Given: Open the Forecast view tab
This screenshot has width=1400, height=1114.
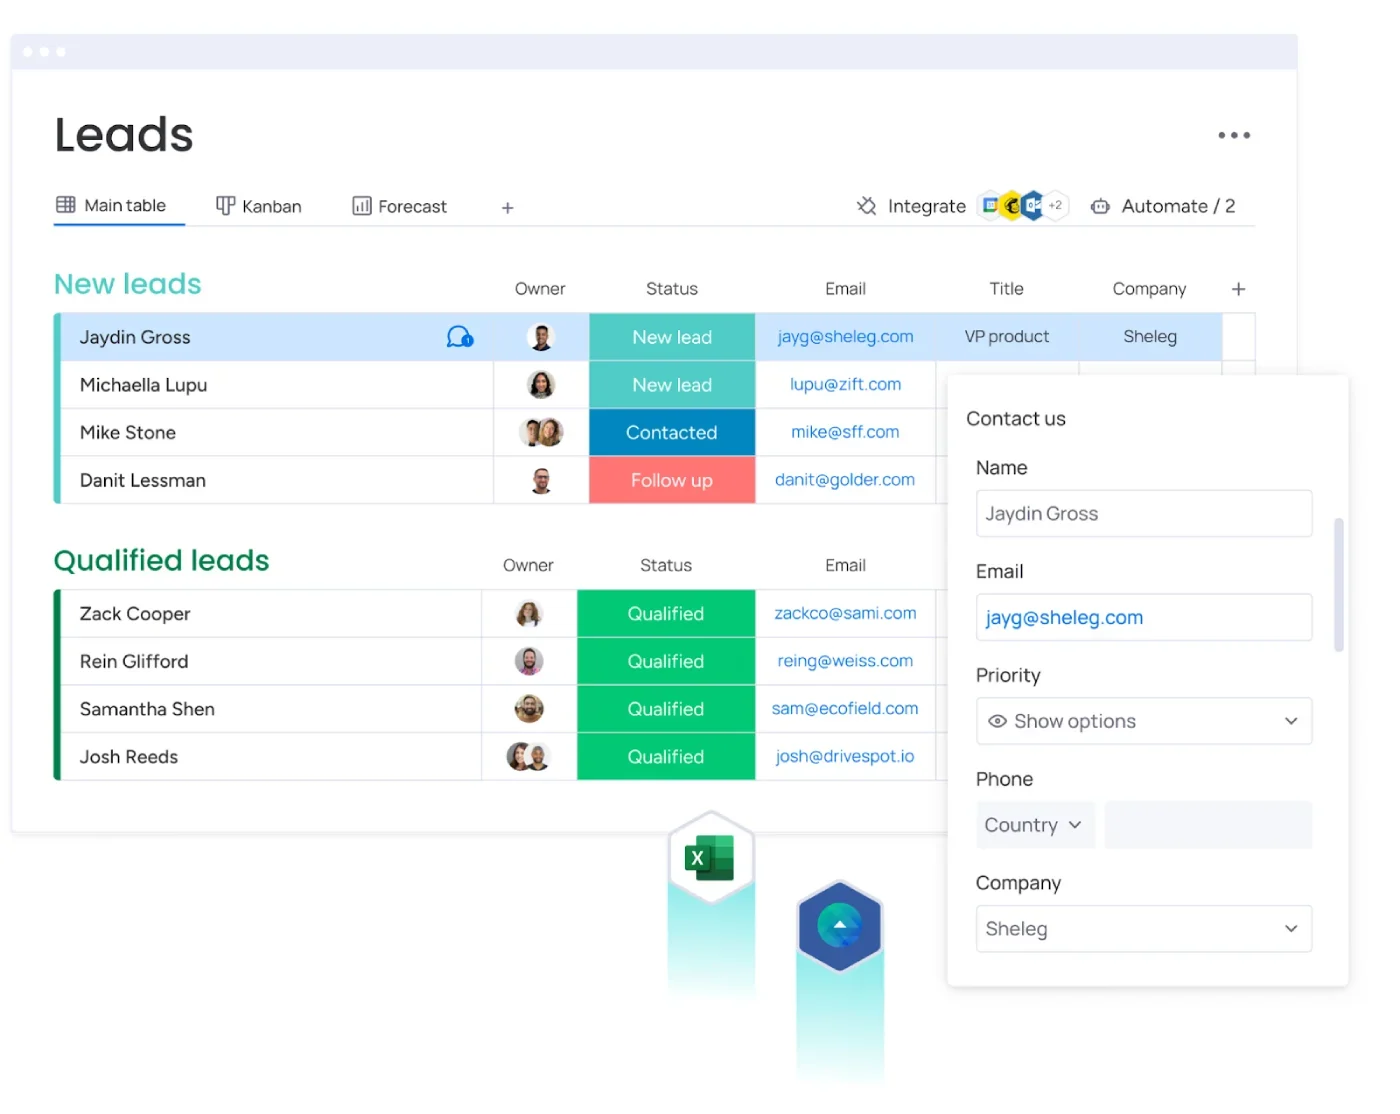Looking at the screenshot, I should [x=400, y=207].
